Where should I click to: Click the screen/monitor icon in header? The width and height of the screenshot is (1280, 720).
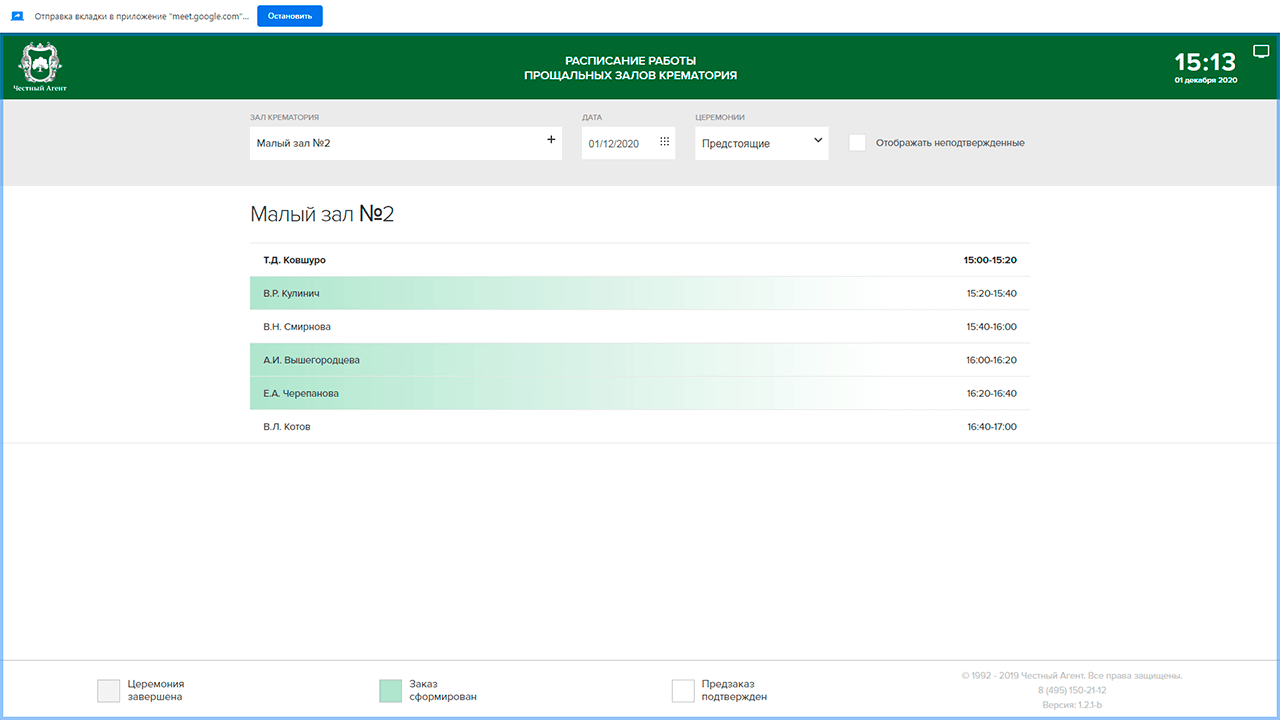point(1260,51)
